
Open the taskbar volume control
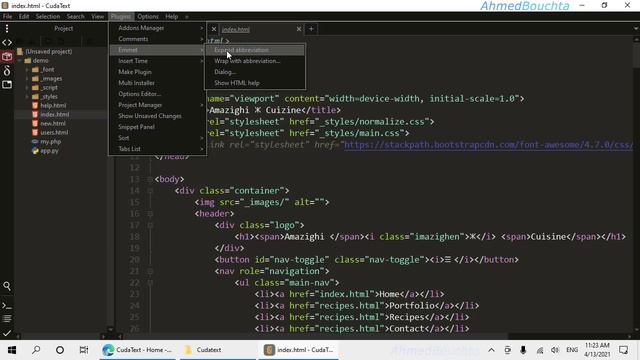click(555, 350)
